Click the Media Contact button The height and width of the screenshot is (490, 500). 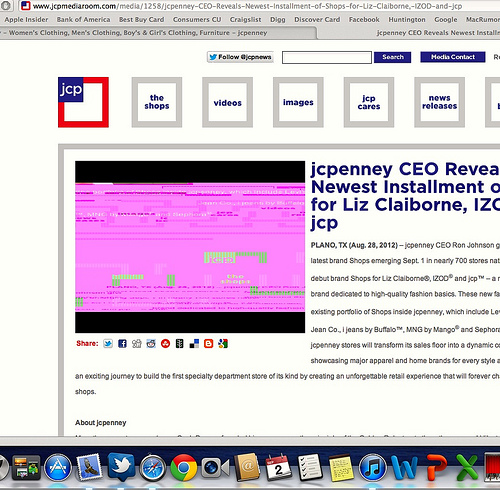(453, 57)
